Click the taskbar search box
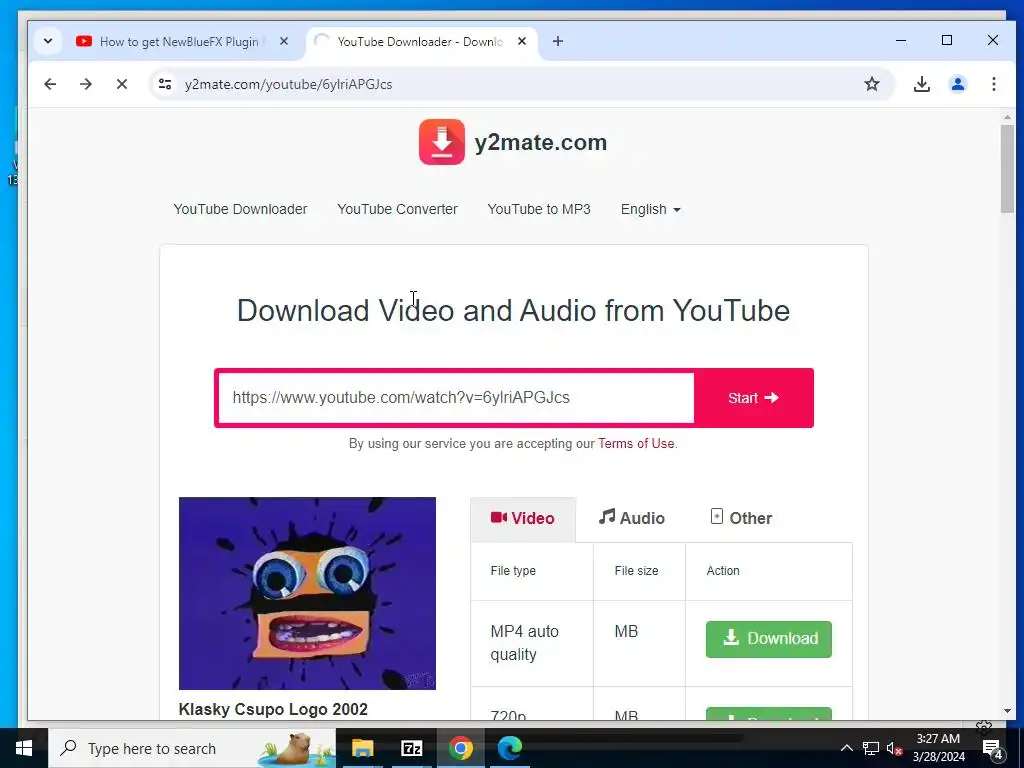Viewport: 1024px width, 768px height. [x=192, y=748]
